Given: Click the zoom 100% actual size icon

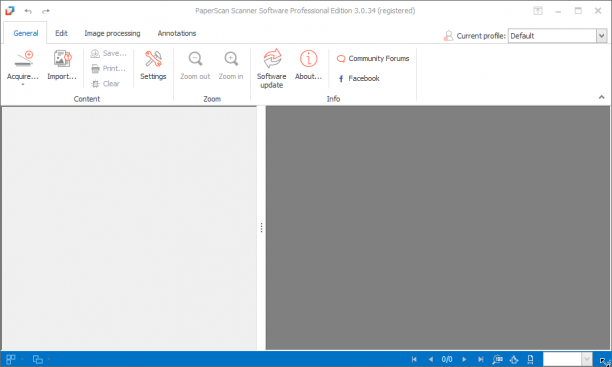Looking at the screenshot, I should (x=497, y=359).
